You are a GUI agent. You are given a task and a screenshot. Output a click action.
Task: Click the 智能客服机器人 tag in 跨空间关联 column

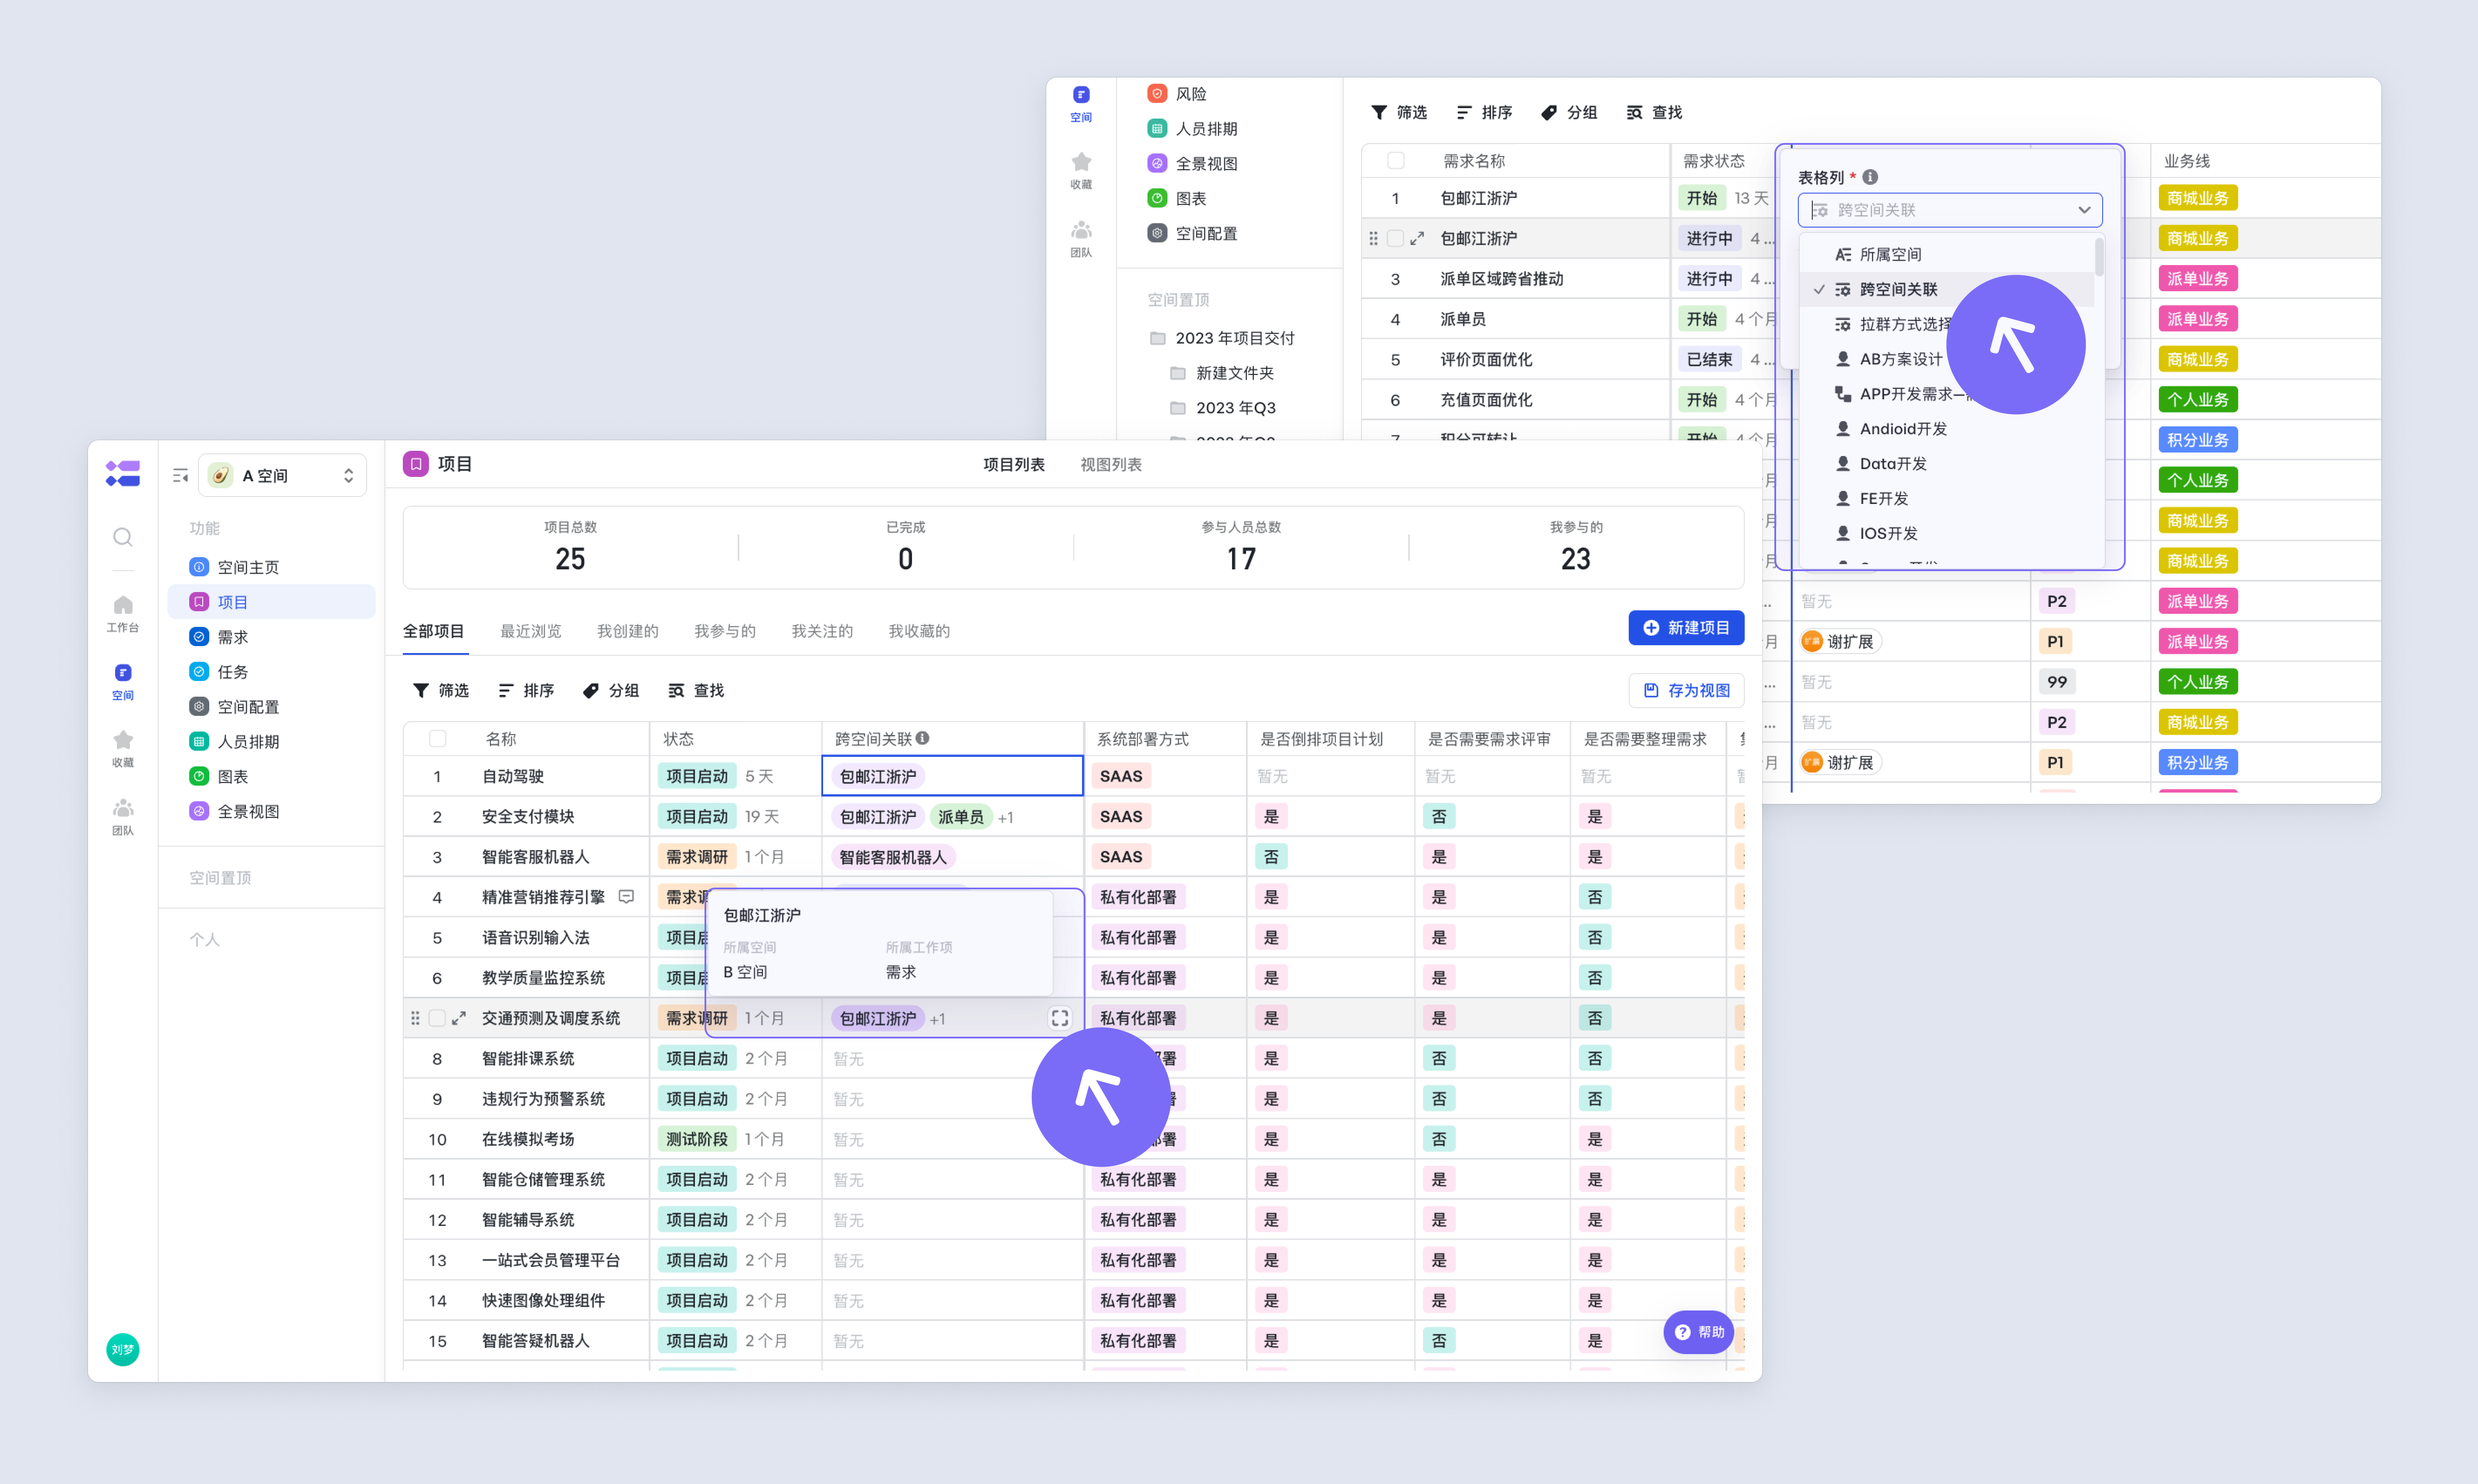893,857
